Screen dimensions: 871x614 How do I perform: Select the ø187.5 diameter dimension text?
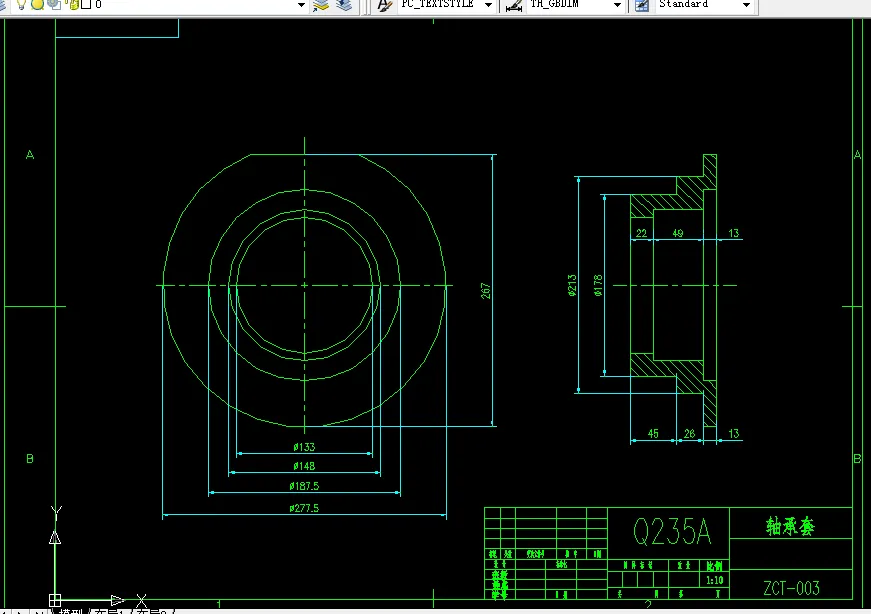point(304,486)
